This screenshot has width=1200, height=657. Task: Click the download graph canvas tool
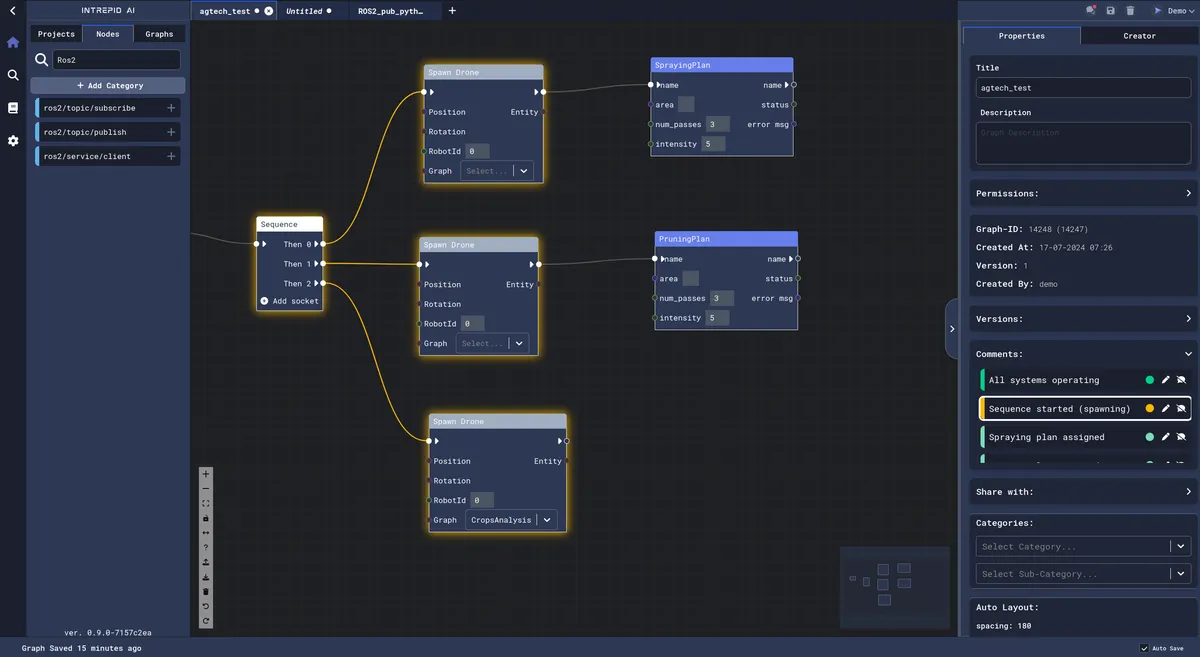coord(206,577)
